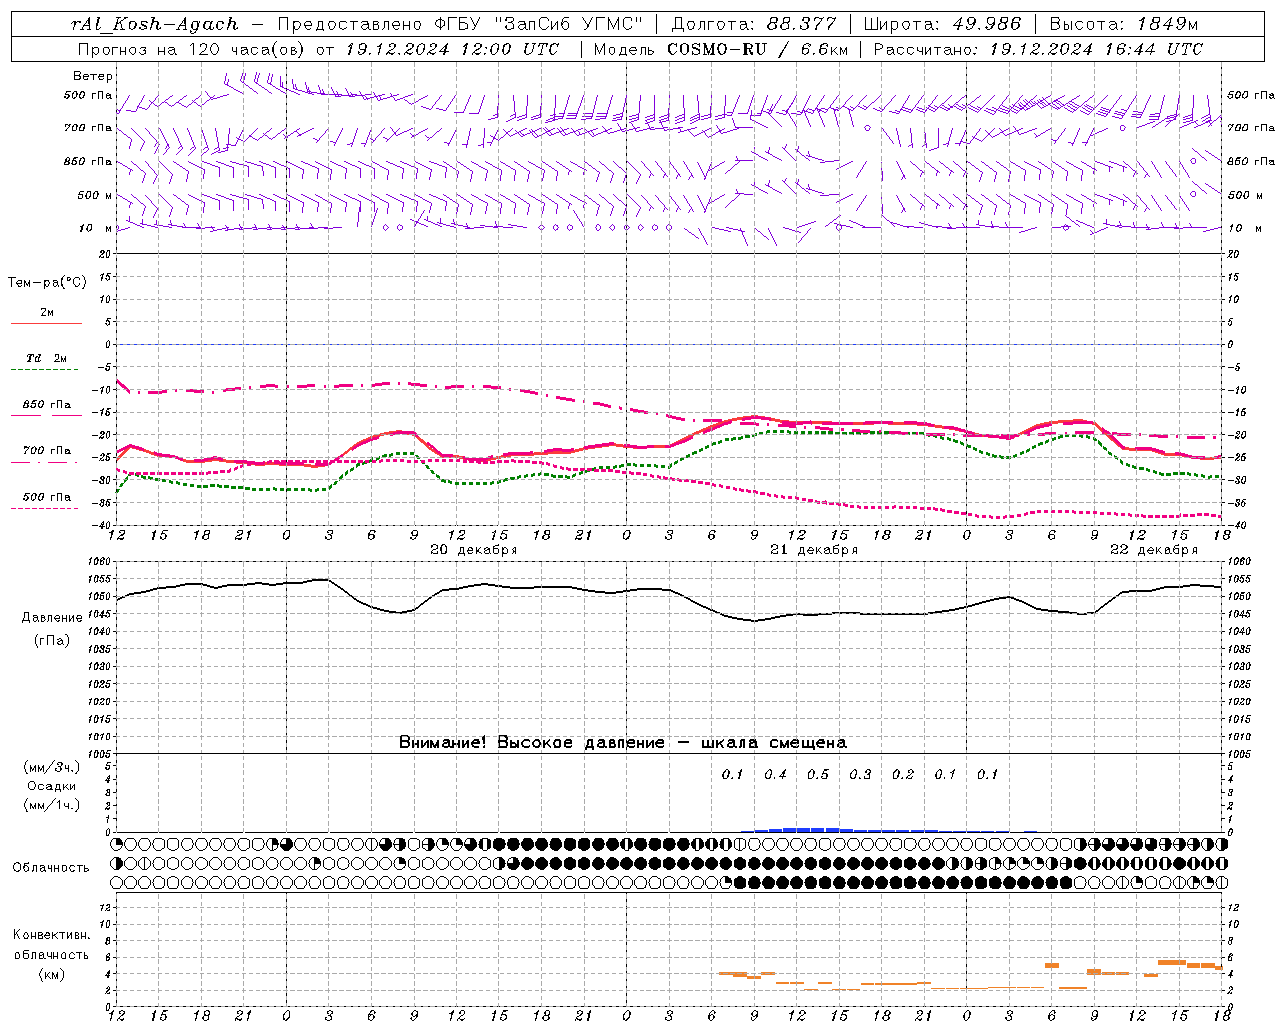Click the latitude value "Широта: 49.986"
This screenshot has width=1280, height=1024.
(x=942, y=24)
